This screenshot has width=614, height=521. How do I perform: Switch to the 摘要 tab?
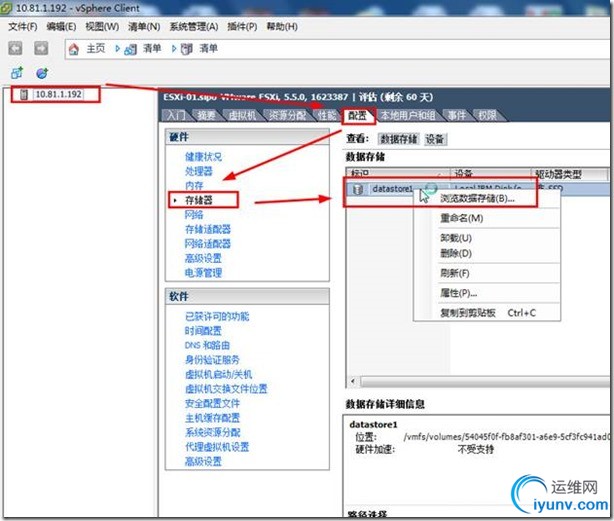206,115
